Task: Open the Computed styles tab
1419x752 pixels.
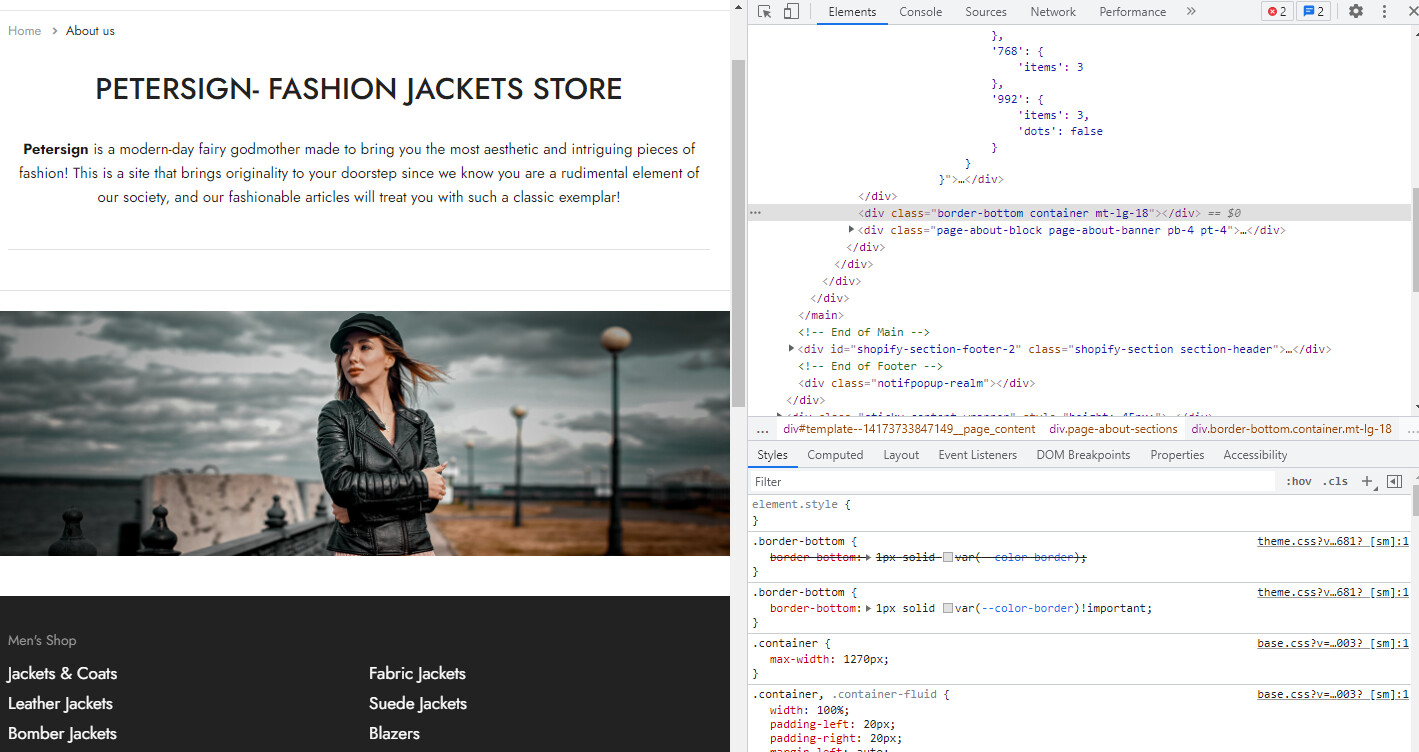Action: [835, 455]
